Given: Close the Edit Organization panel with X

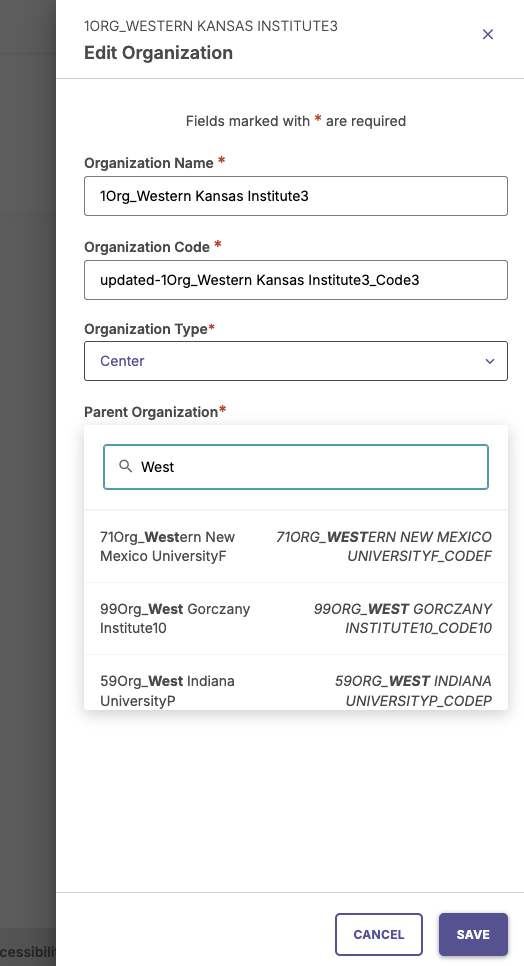Looking at the screenshot, I should pyautogui.click(x=488, y=34).
